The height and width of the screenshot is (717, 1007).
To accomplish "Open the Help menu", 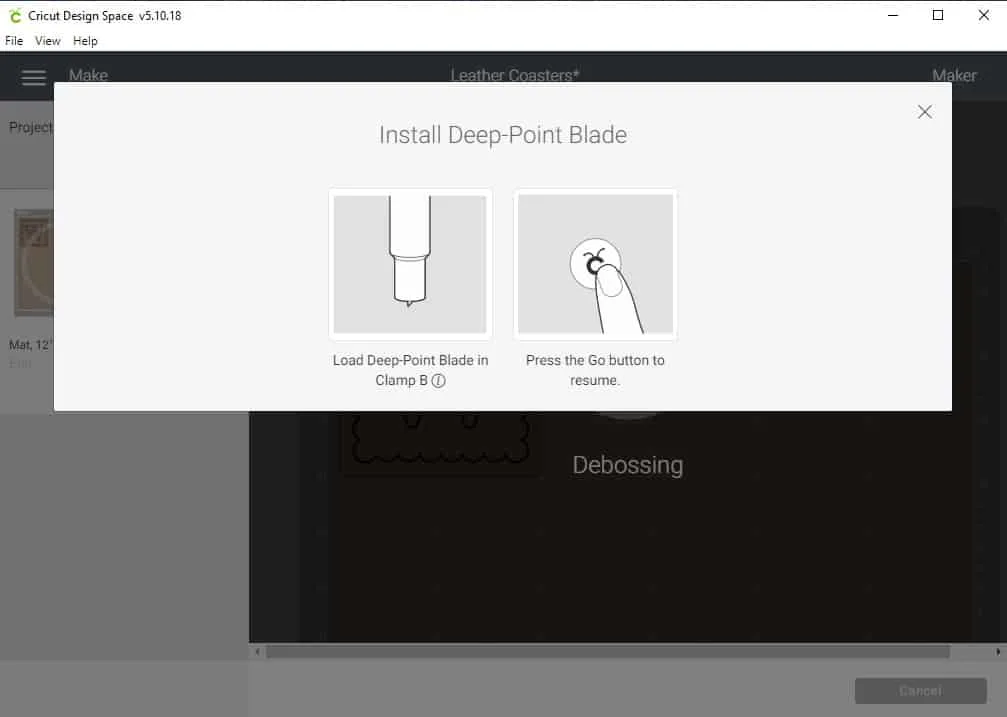I will pyautogui.click(x=85, y=40).
